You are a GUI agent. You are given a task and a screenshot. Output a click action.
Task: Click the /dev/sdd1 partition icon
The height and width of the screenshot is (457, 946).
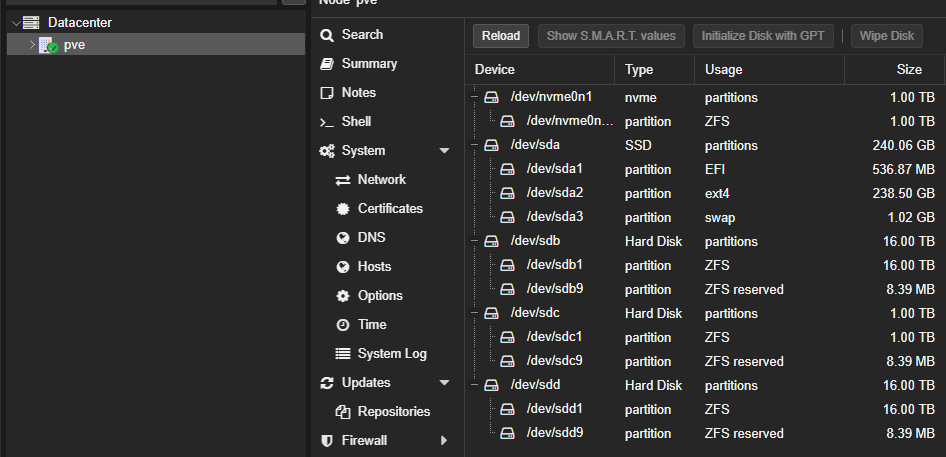point(507,409)
